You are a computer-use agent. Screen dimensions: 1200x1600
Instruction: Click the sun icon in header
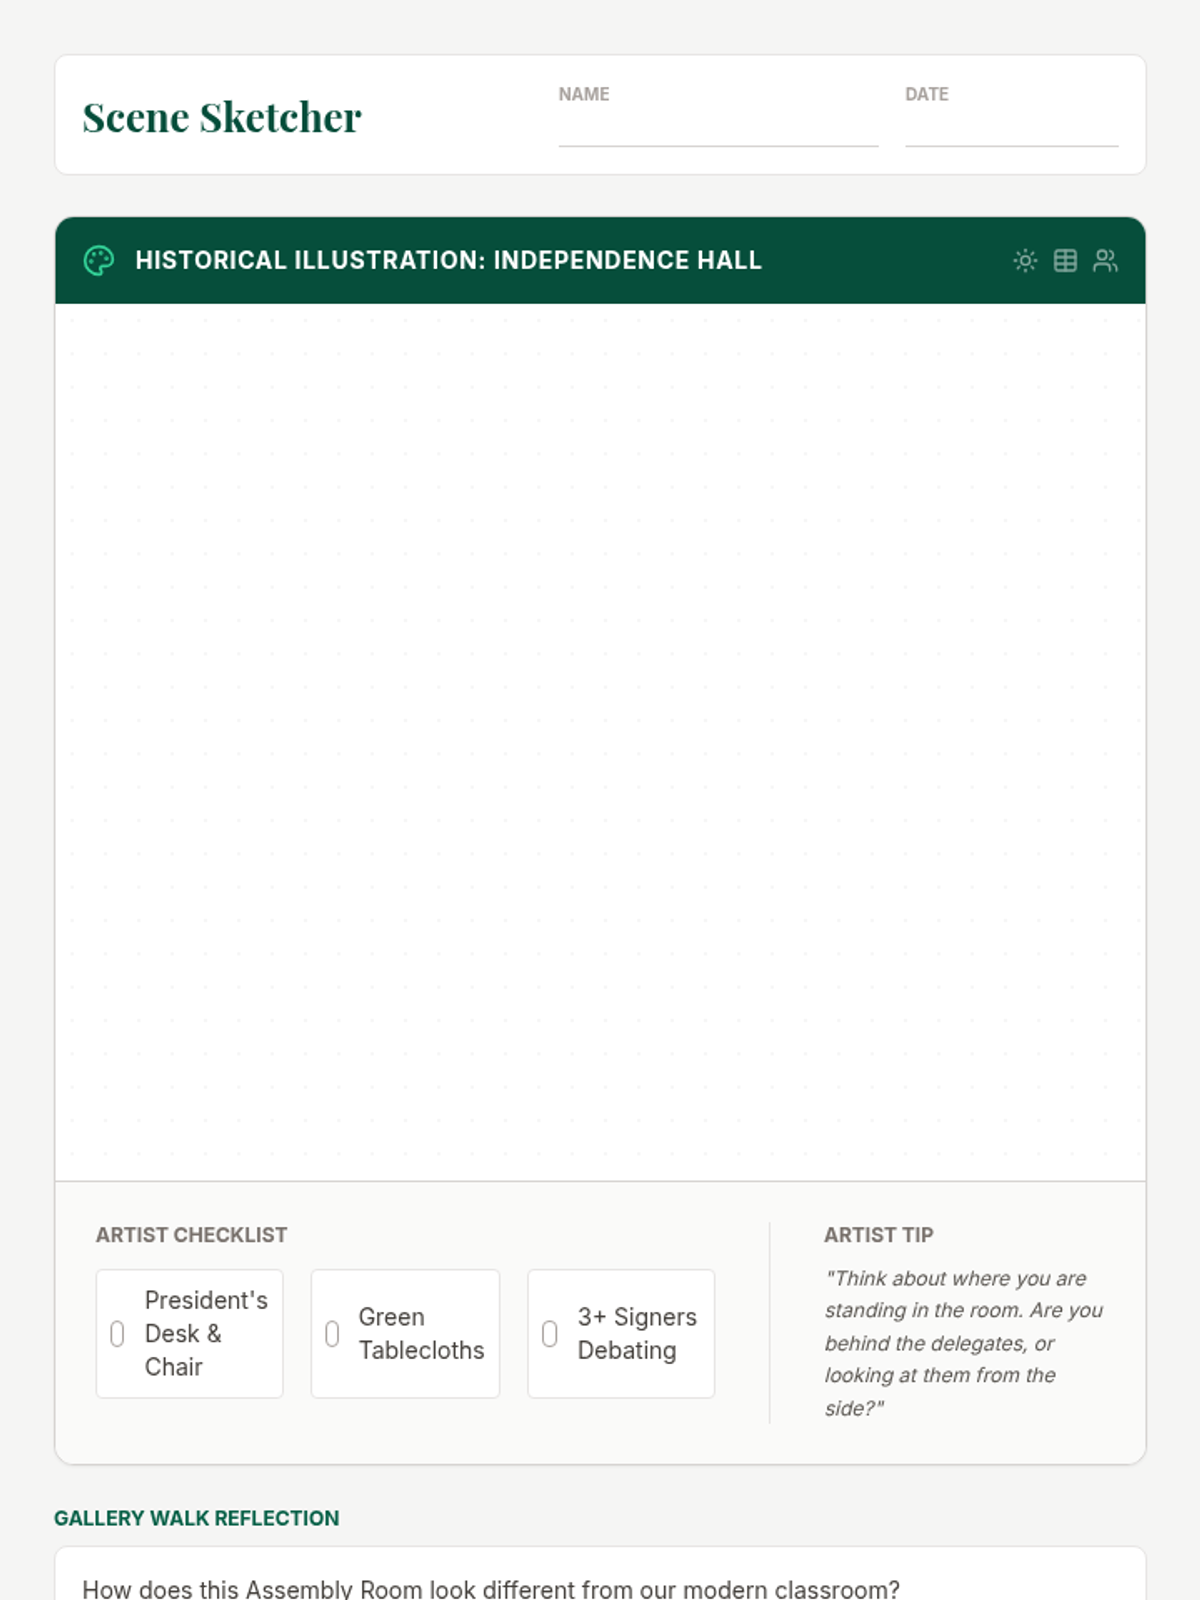1025,261
